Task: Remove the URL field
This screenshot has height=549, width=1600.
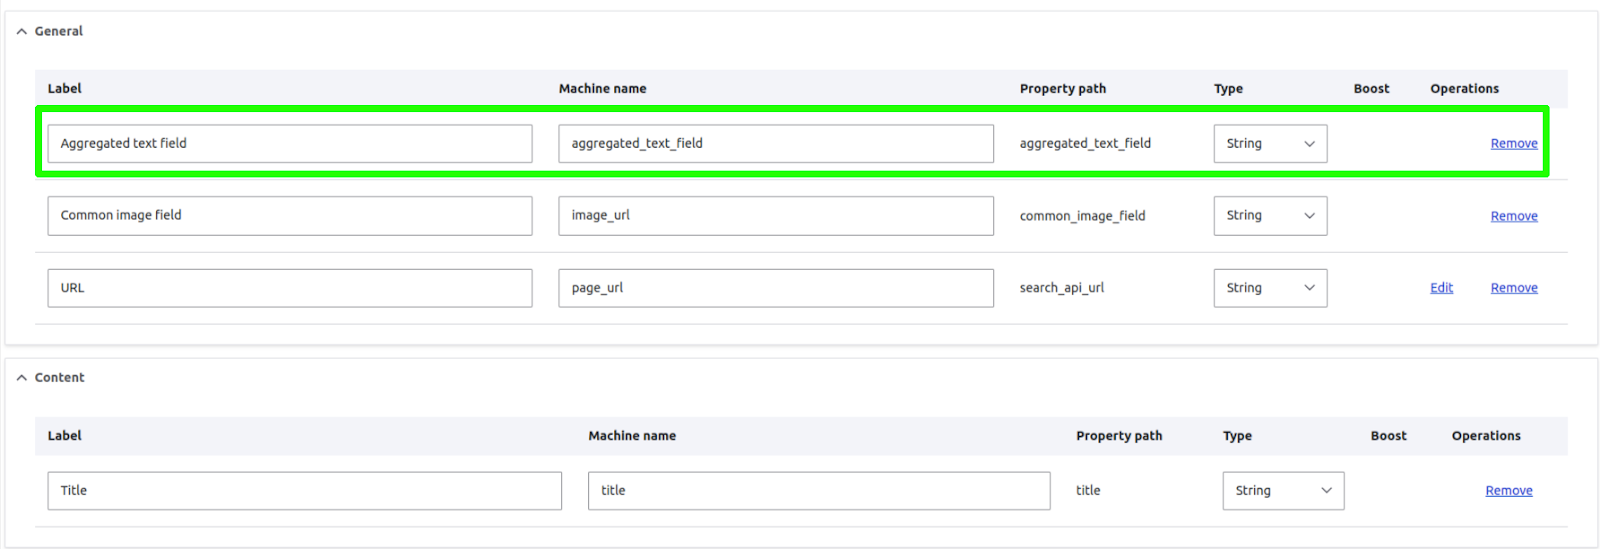Action: 1514,288
